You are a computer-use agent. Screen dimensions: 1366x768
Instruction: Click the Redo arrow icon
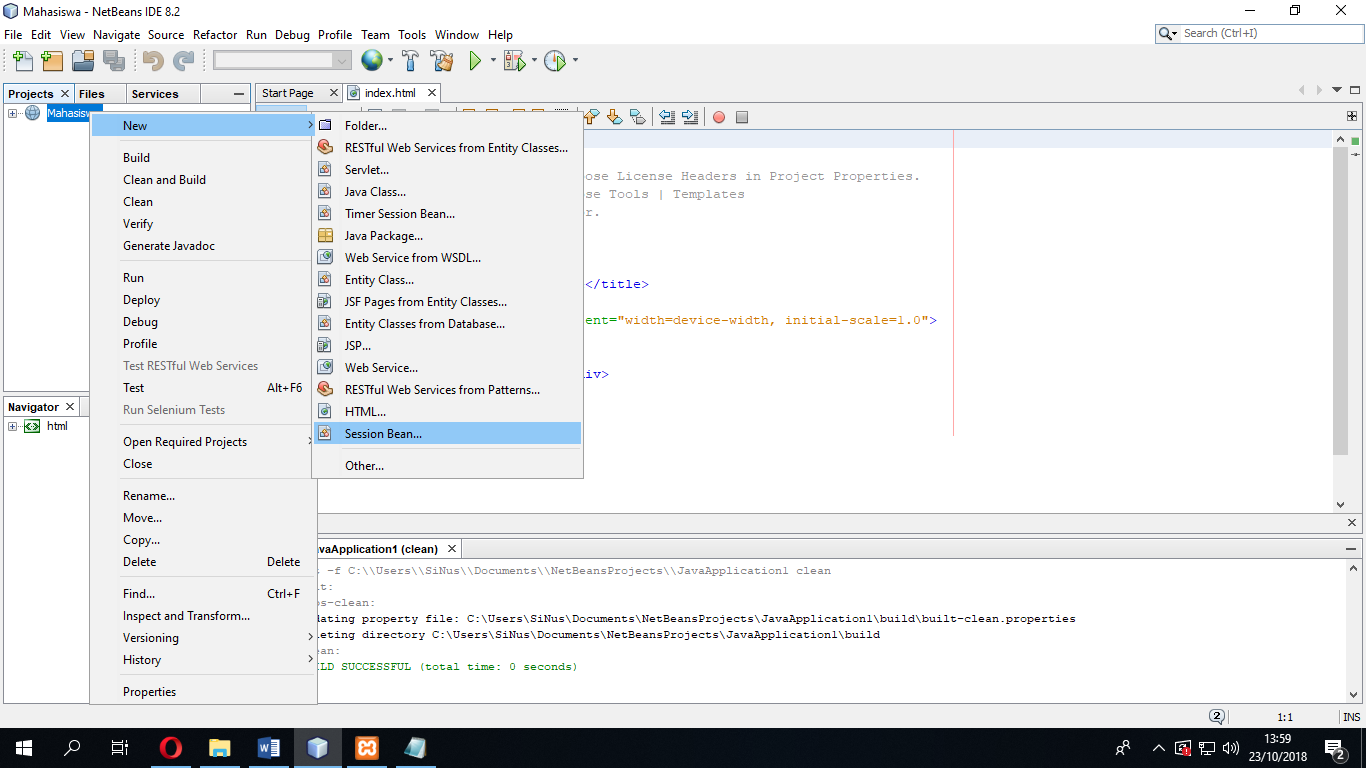point(184,61)
